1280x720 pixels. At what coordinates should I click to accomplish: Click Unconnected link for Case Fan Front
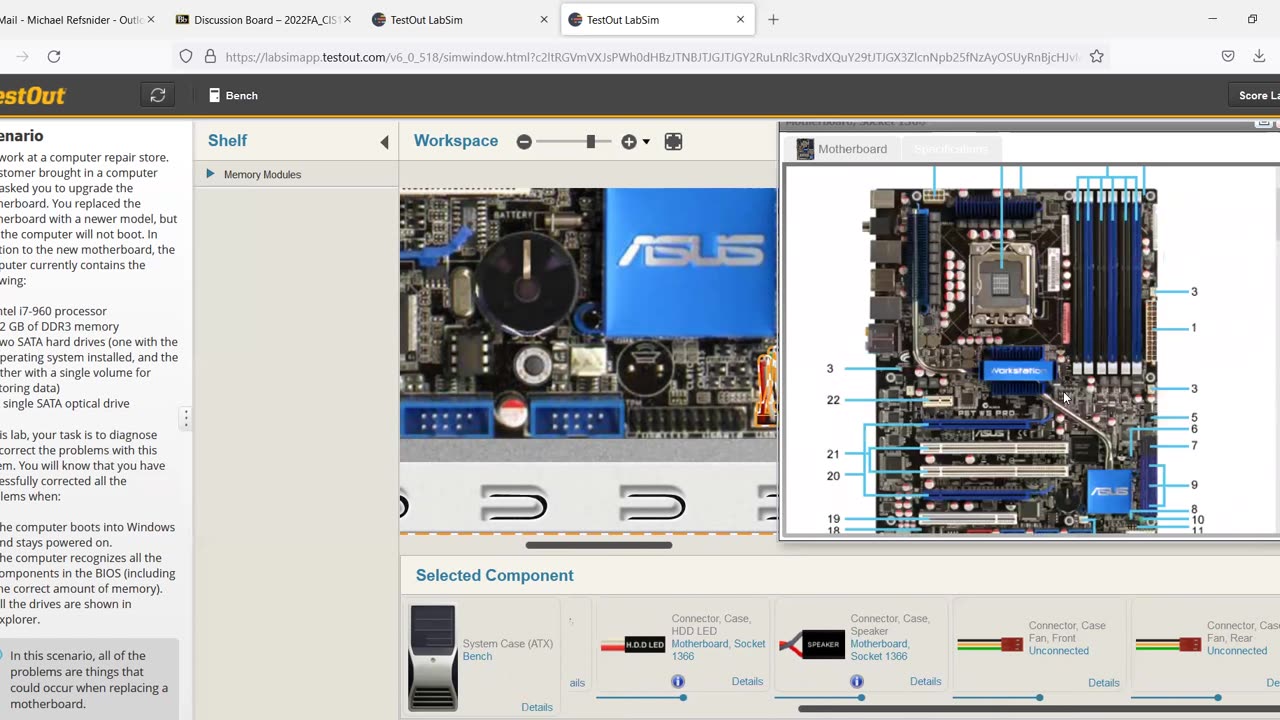pos(1058,651)
